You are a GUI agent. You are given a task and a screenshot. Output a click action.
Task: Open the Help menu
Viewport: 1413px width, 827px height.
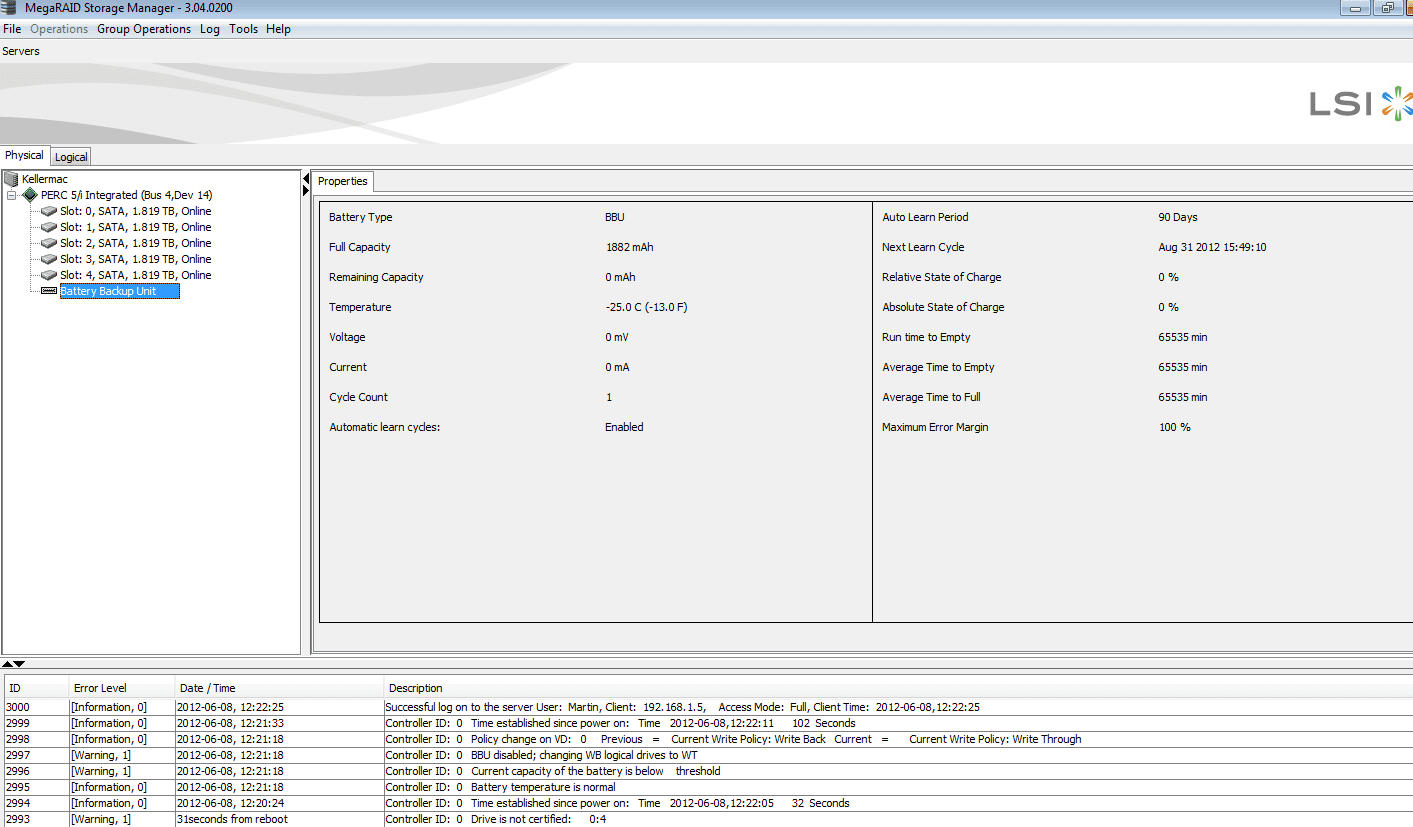point(278,29)
